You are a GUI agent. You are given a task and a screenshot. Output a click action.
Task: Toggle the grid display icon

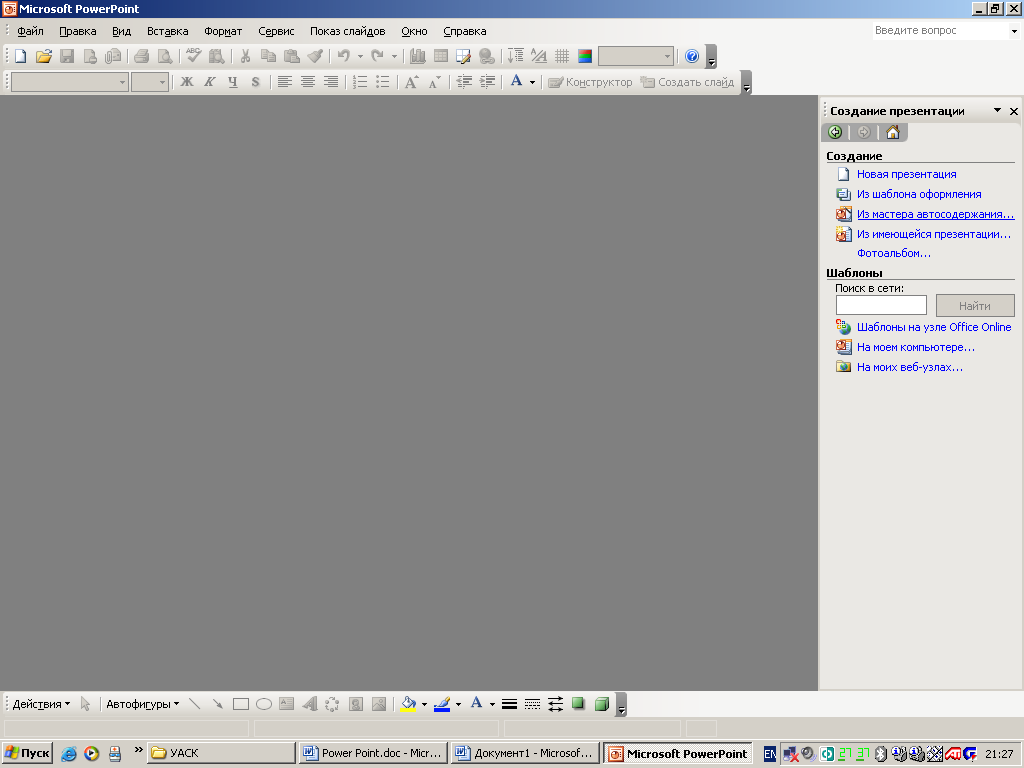pos(562,56)
